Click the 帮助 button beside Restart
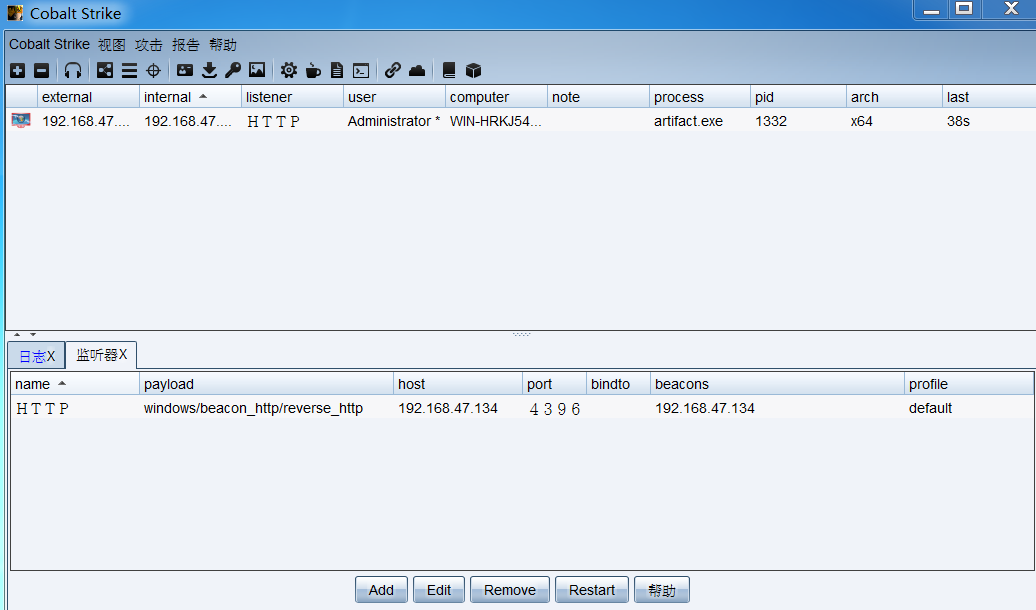This screenshot has height=610, width=1036. pyautogui.click(x=661, y=590)
